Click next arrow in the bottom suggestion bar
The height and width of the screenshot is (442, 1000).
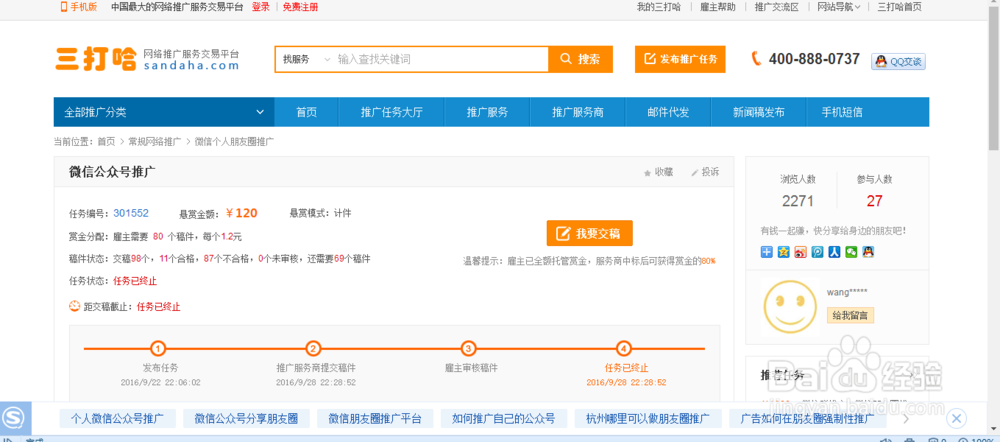tap(906, 419)
